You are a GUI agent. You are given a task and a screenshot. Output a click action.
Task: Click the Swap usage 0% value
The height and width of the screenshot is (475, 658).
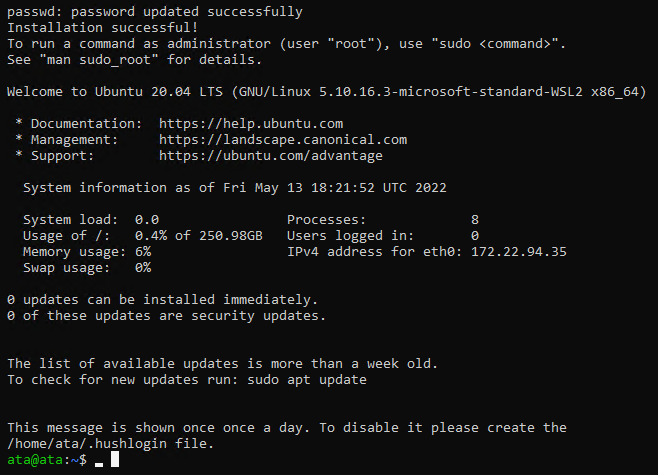[143, 268]
